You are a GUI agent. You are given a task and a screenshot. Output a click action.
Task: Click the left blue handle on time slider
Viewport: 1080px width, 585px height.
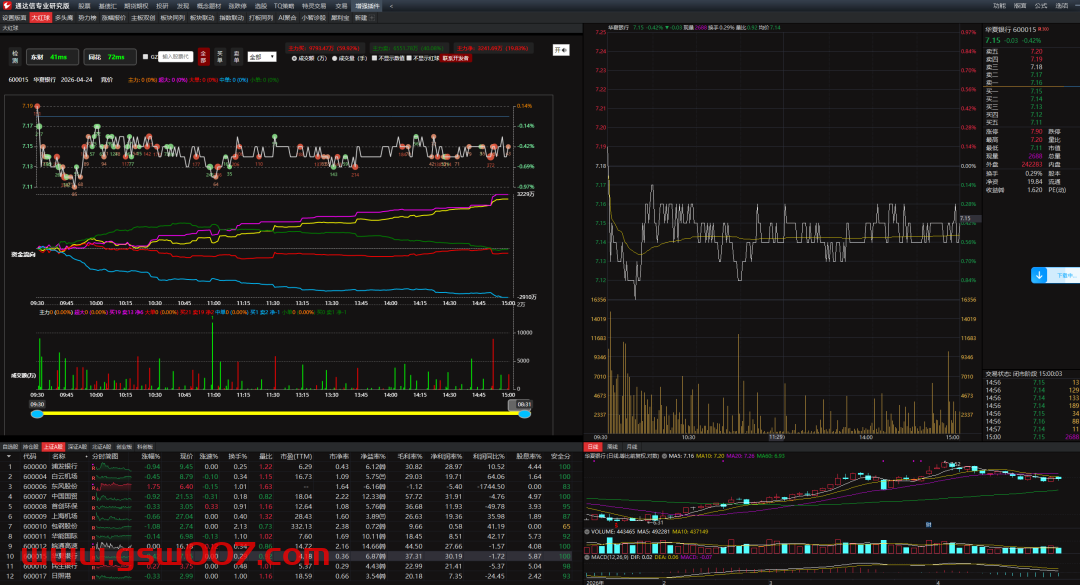coord(37,413)
